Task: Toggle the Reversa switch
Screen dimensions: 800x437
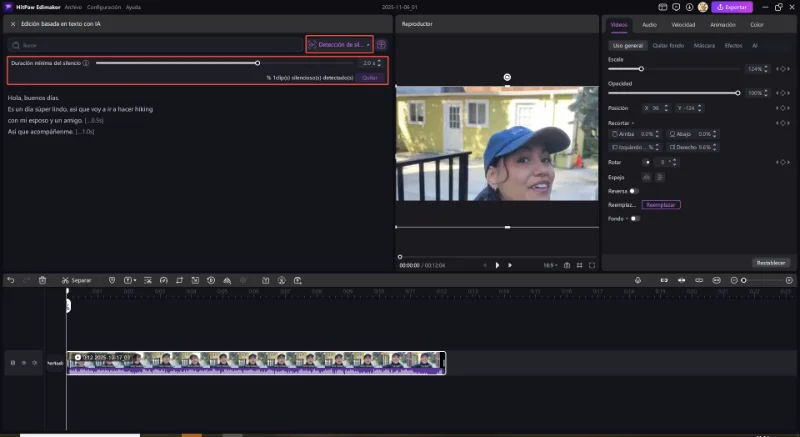Action: click(x=634, y=190)
